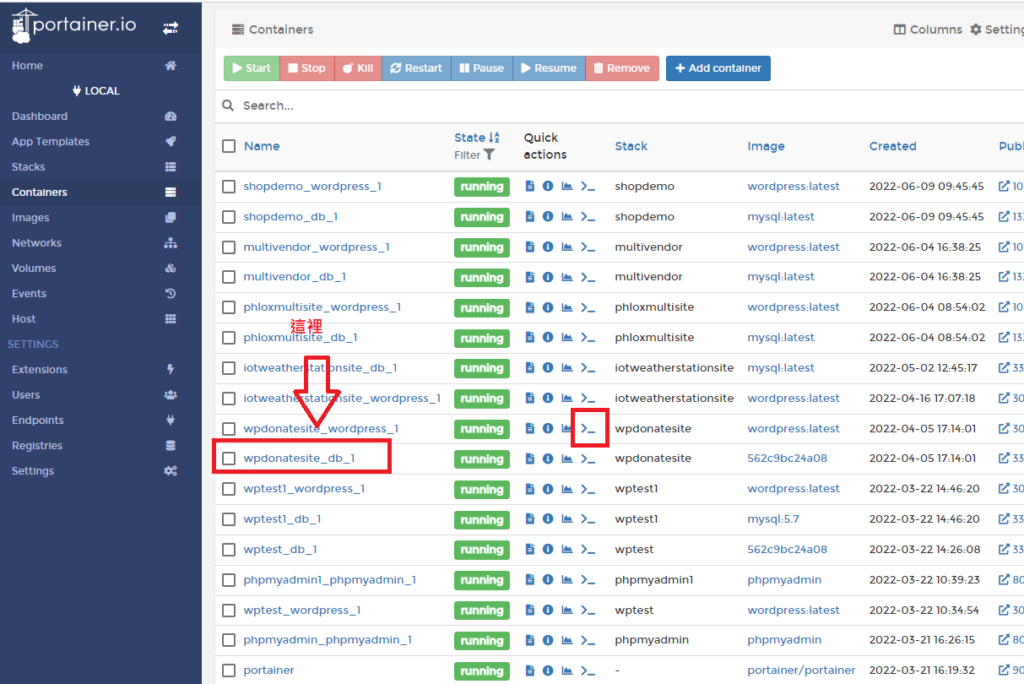Click stats icon for wpdonatesite_db_1

pyautogui.click(x=567, y=459)
